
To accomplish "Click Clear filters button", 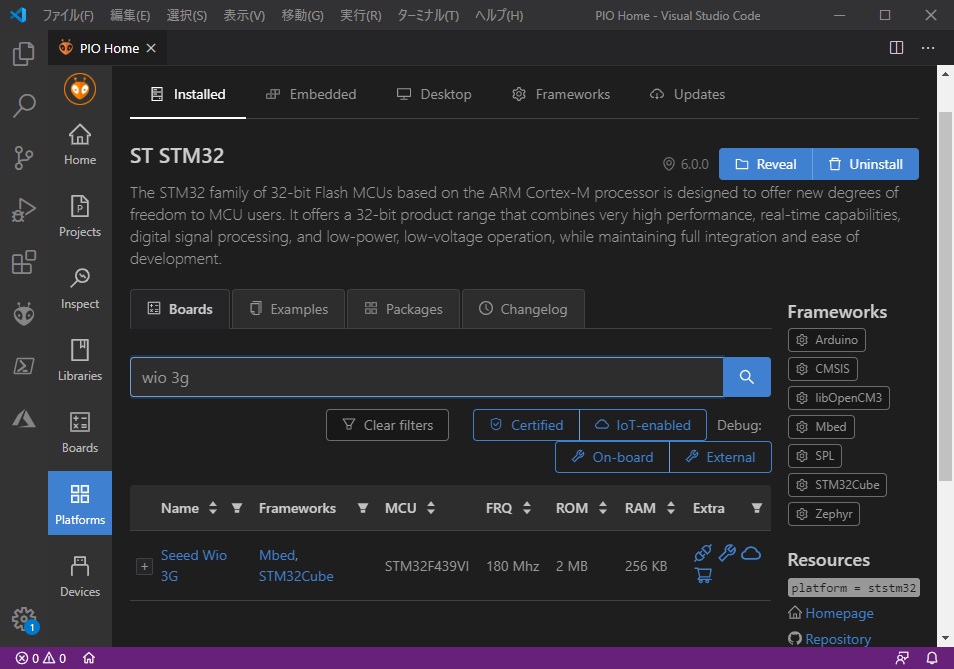I will (x=387, y=425).
